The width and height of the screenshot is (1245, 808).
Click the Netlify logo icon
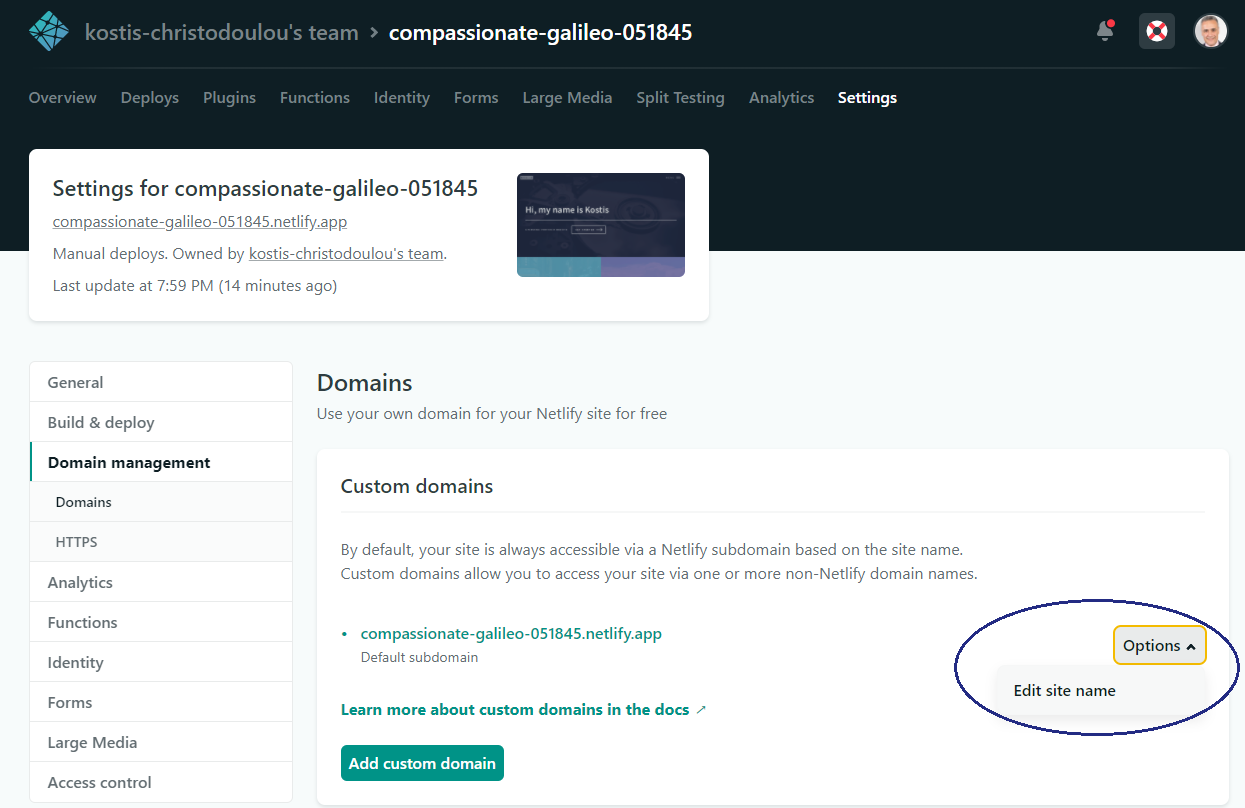[48, 32]
